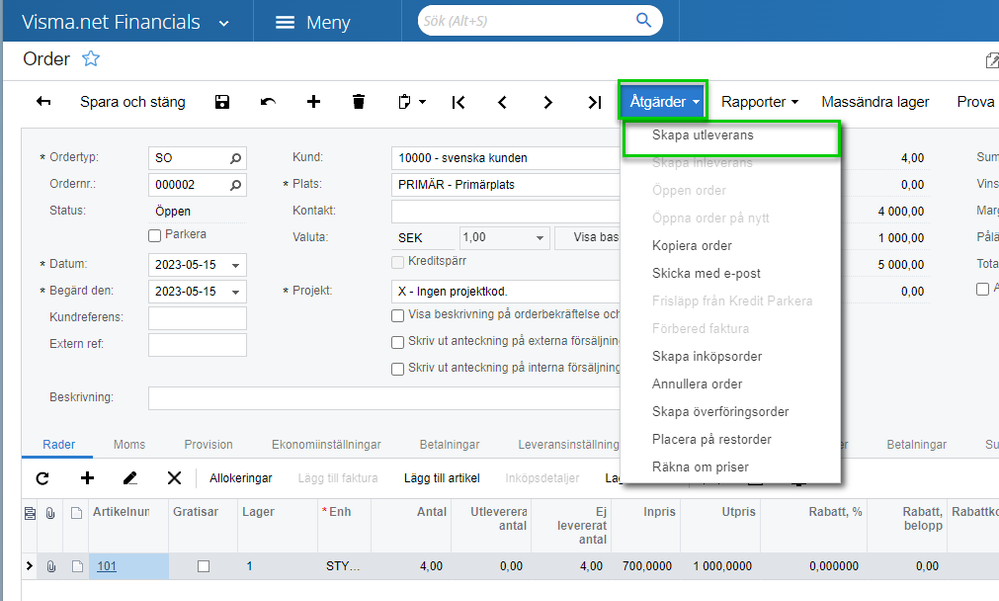Toggle Gratisartikel checkbox on row 101

click(x=203, y=566)
